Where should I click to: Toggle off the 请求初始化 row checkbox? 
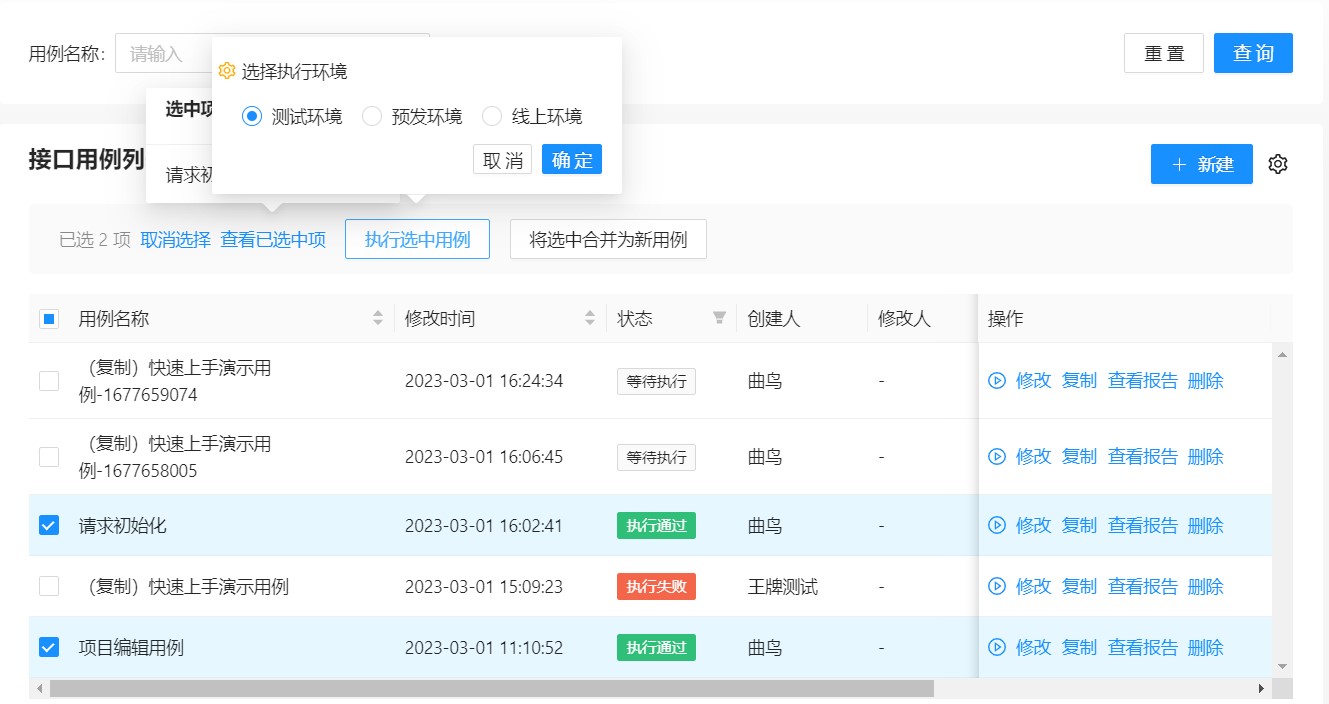point(48,525)
